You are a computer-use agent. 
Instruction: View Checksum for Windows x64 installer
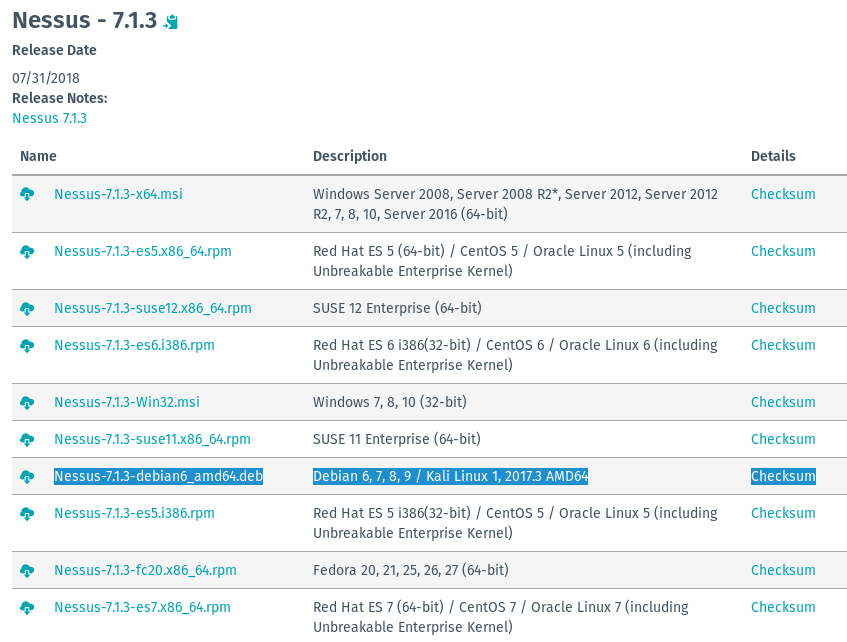(783, 194)
